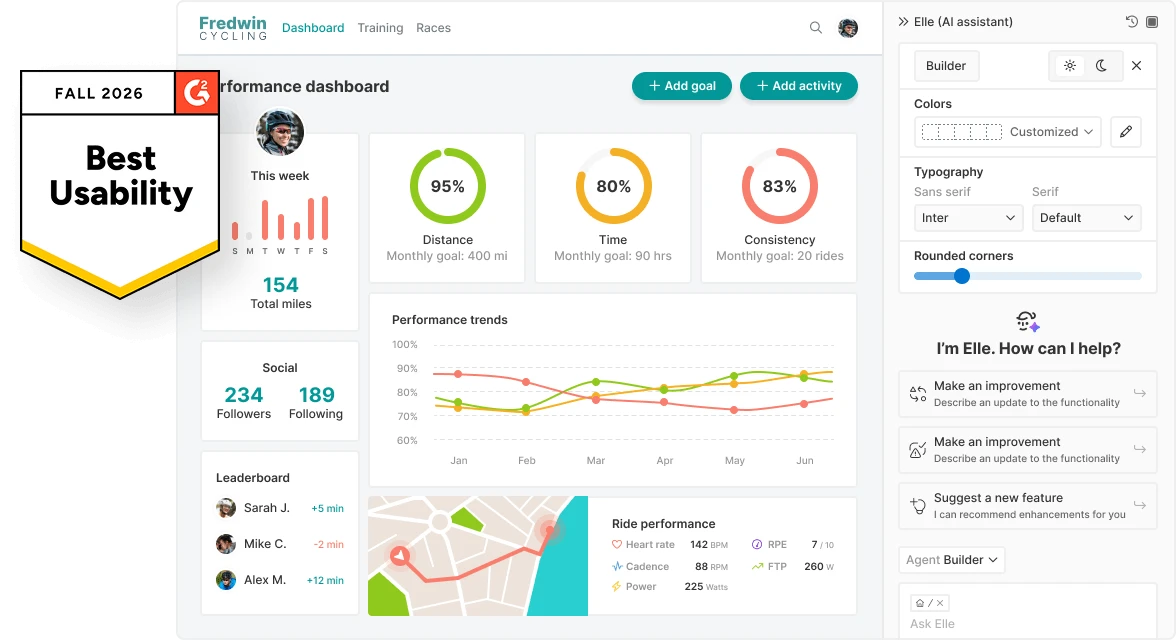Click the route start marker on the map

(x=400, y=555)
